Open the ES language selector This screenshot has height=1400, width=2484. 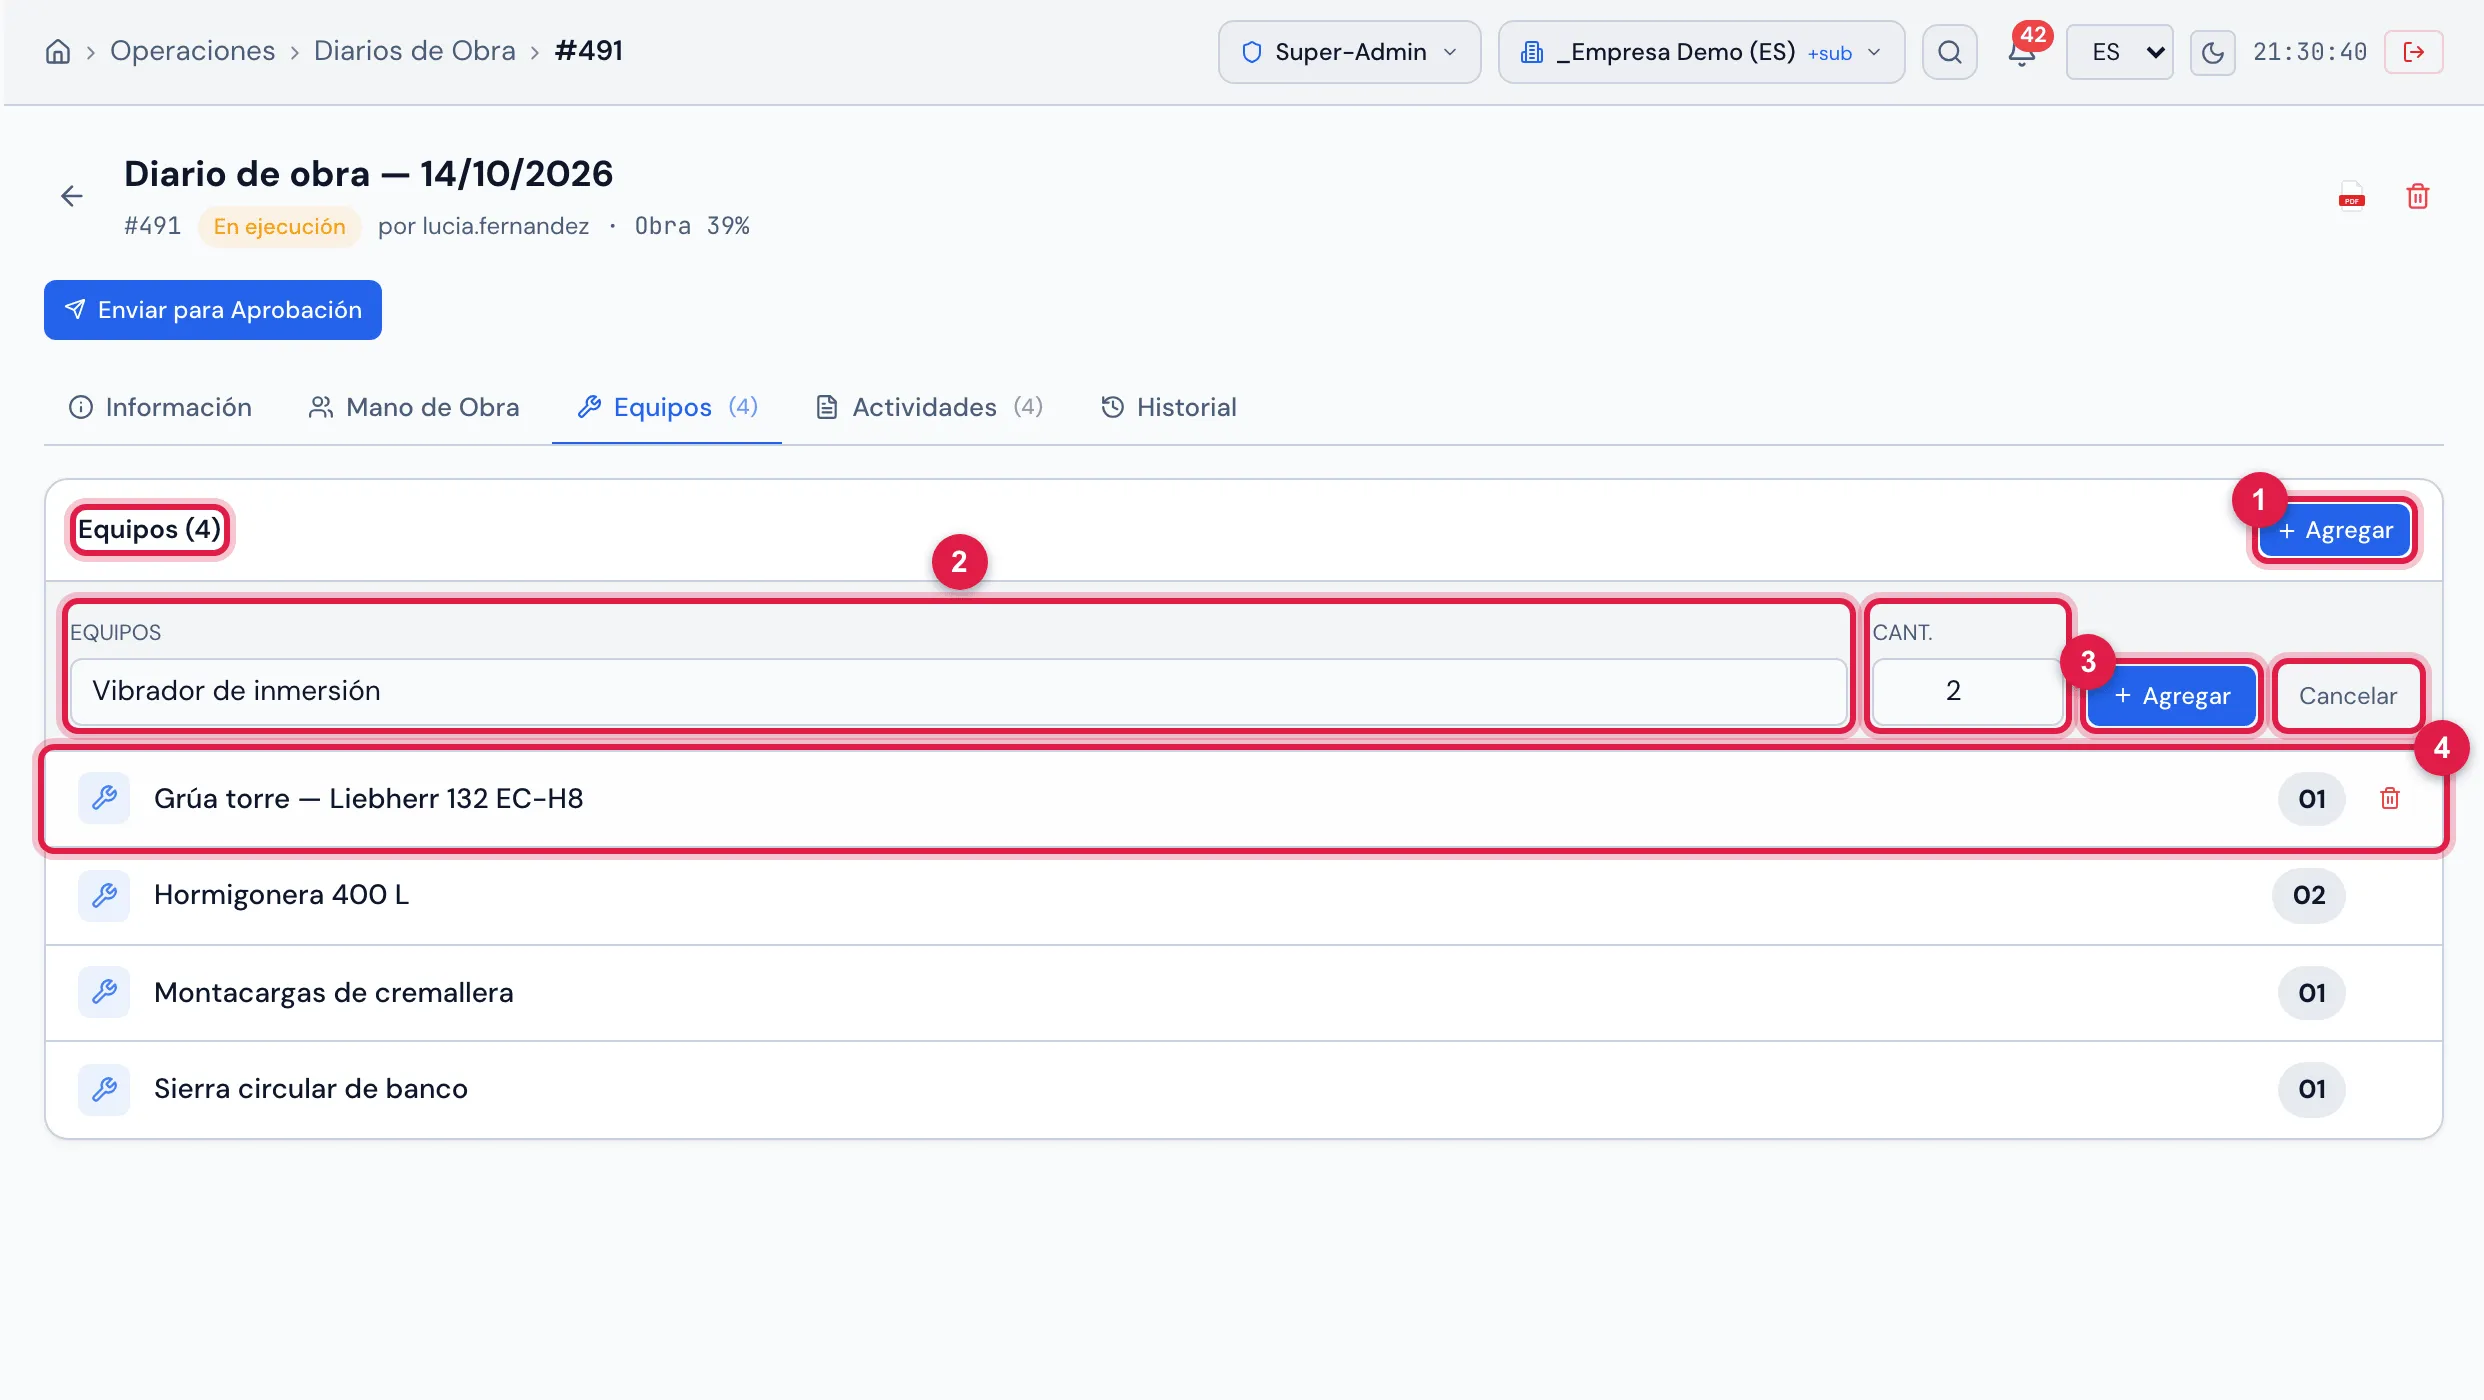click(2120, 52)
